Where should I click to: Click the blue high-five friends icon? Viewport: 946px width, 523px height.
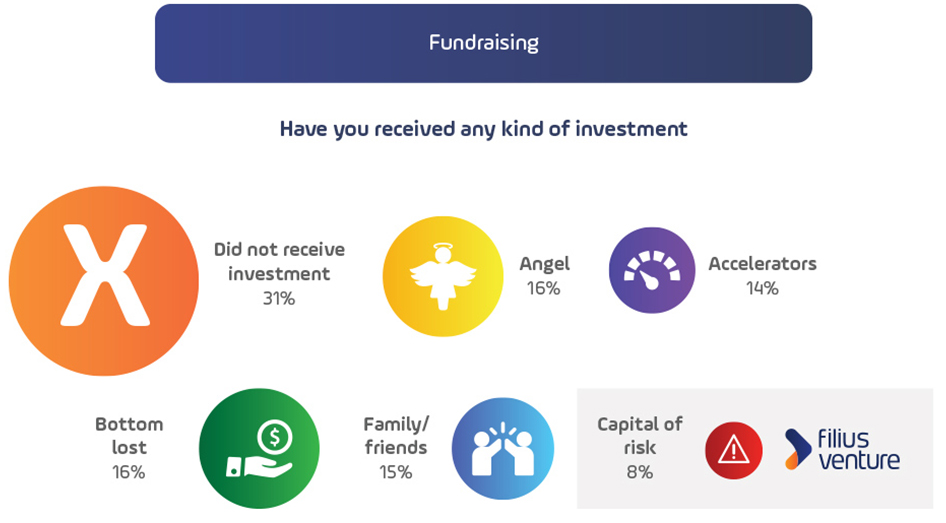503,448
